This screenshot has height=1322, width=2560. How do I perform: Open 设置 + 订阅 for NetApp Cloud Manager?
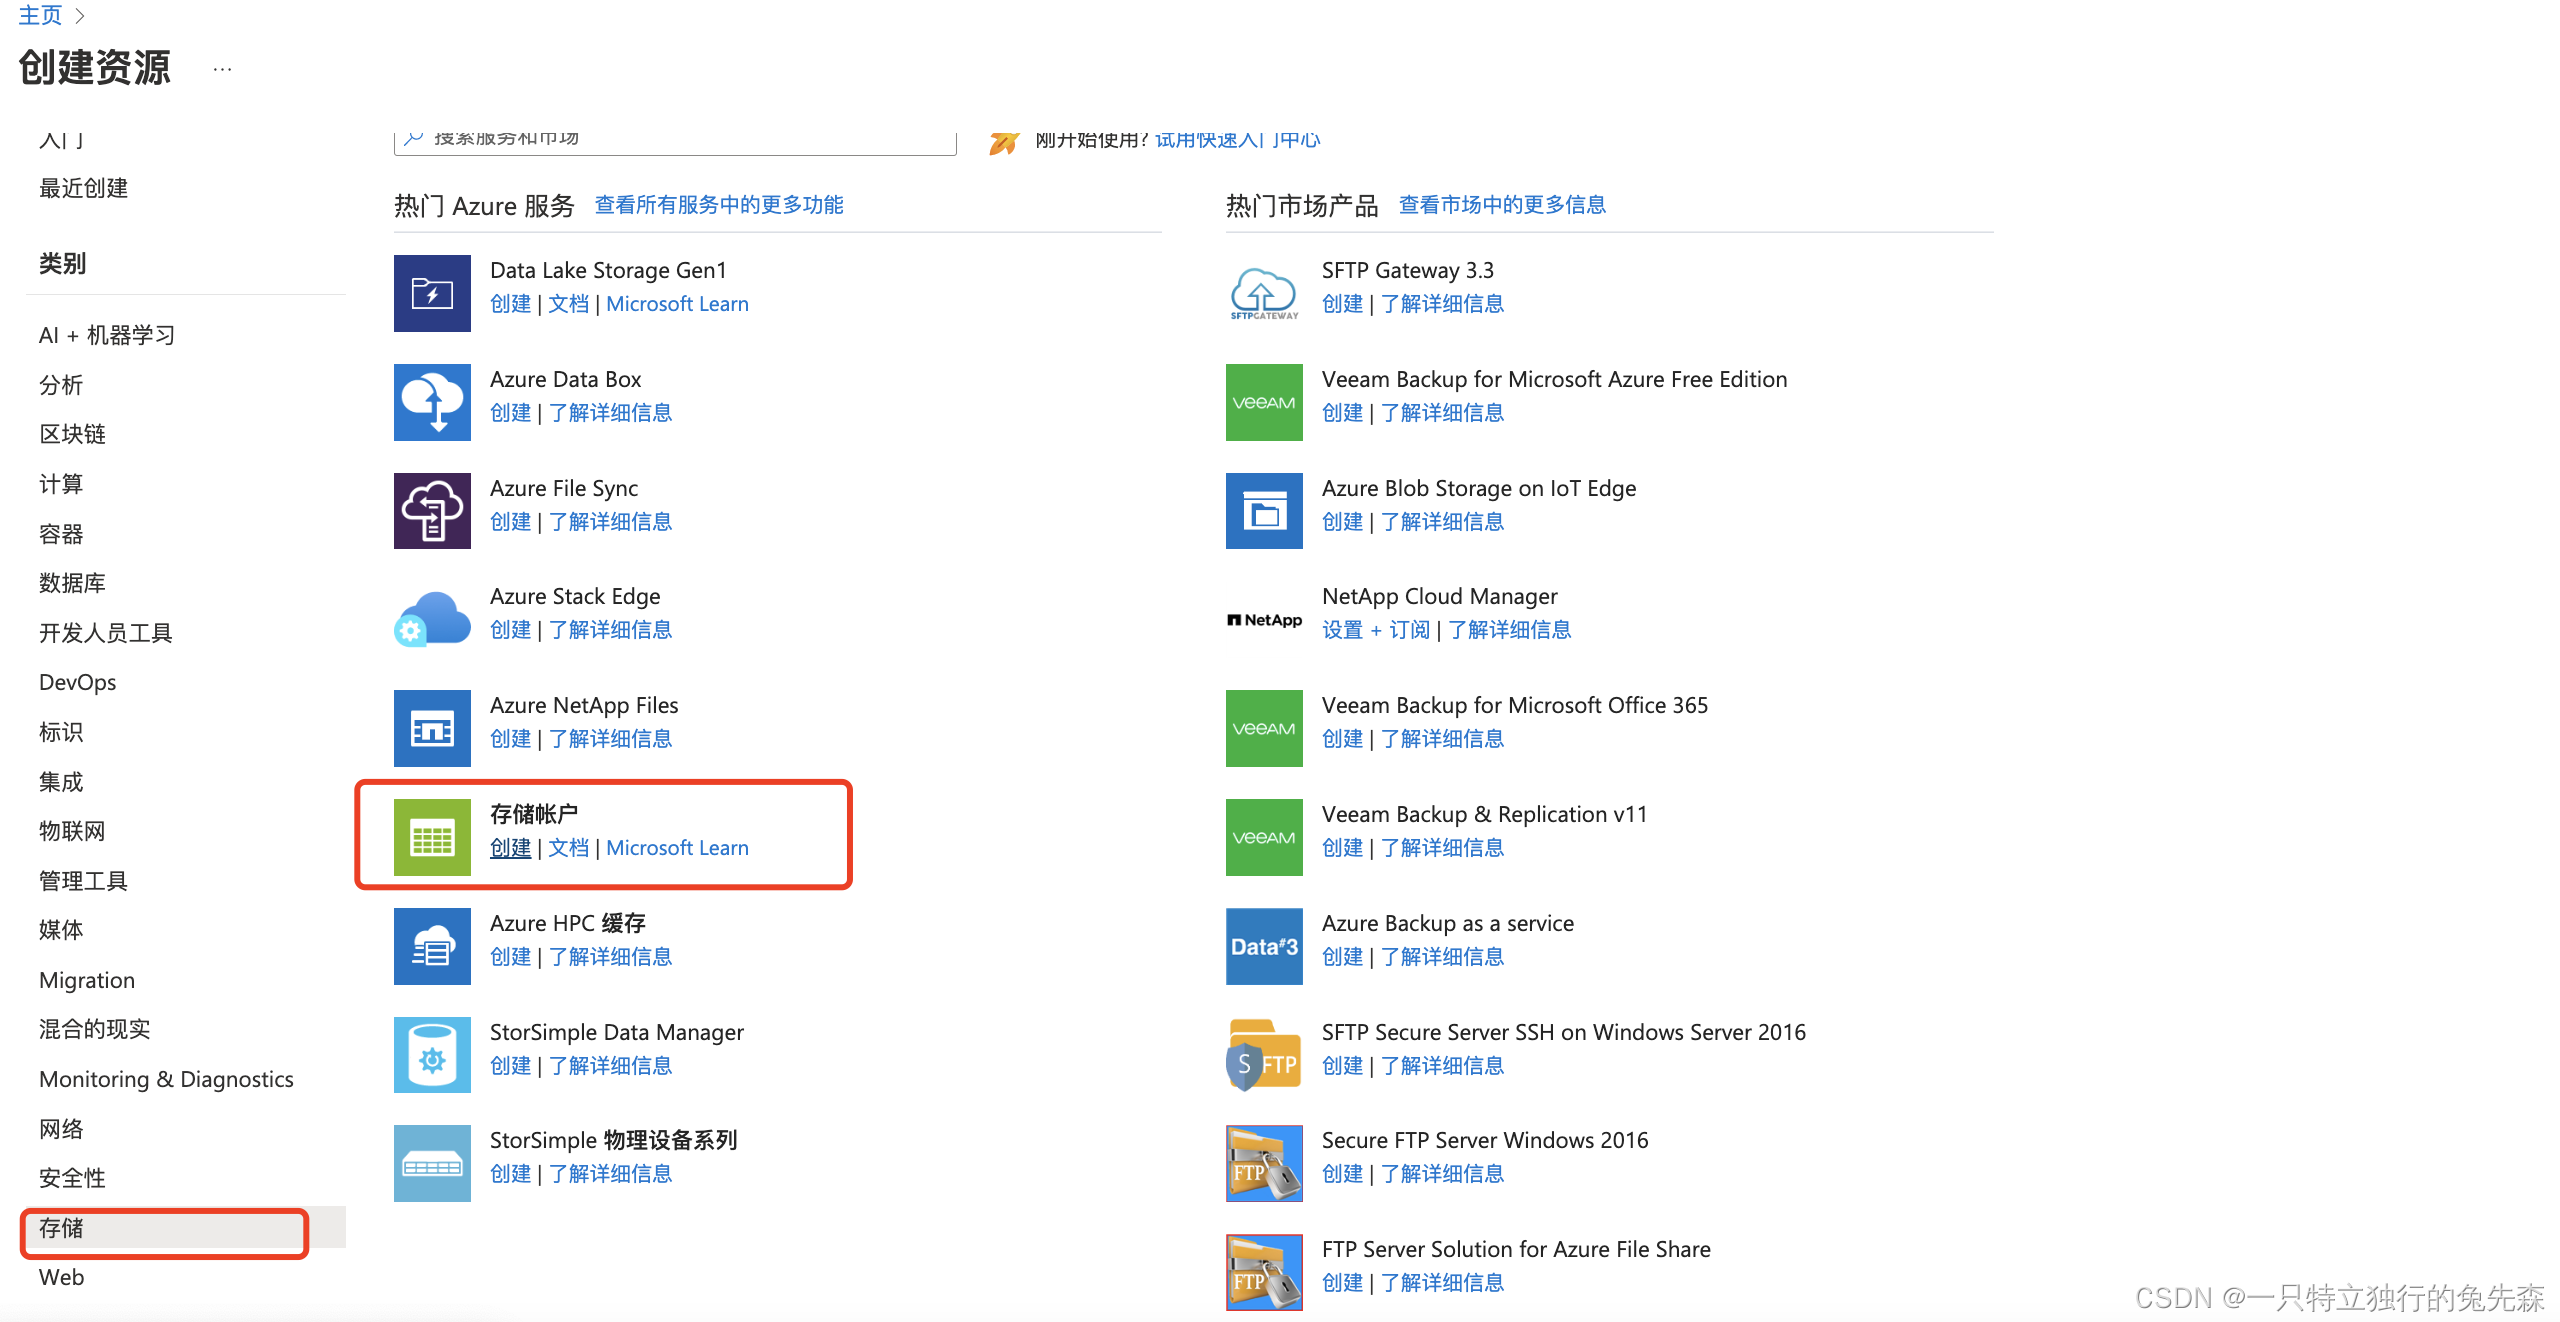1376,630
